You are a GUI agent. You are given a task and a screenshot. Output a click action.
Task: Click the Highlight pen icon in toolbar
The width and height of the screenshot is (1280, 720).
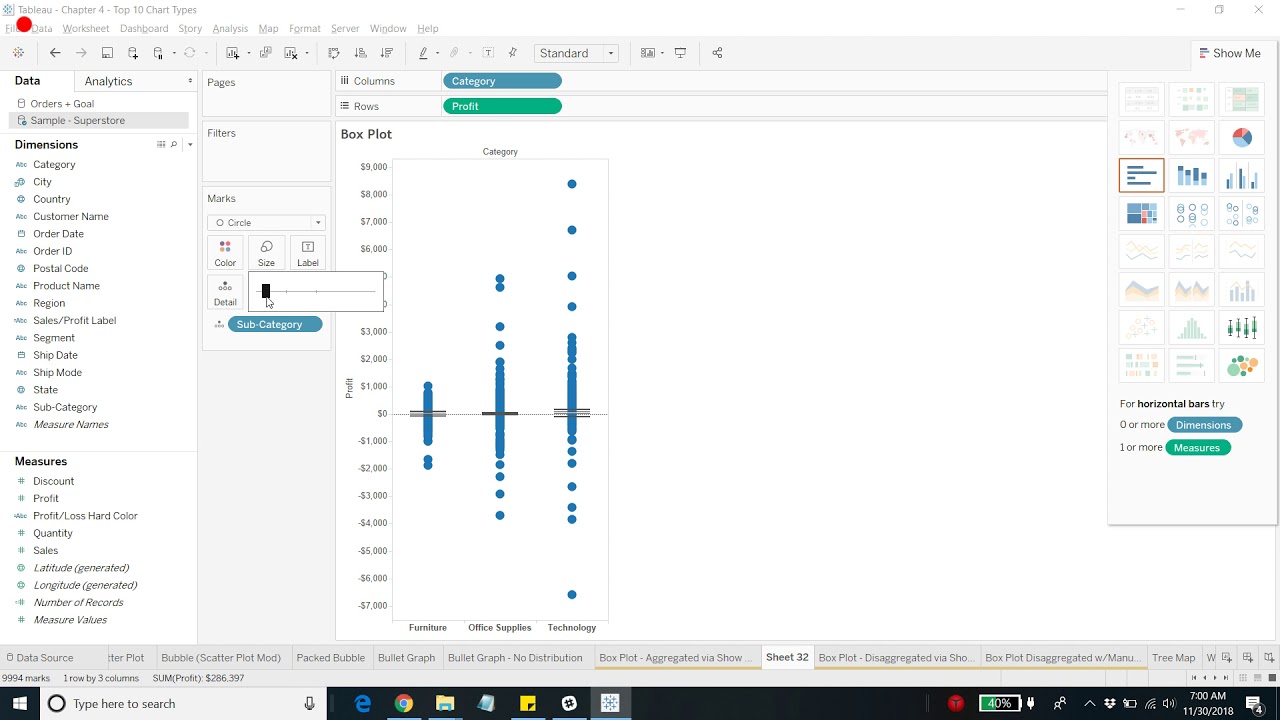[x=424, y=53]
